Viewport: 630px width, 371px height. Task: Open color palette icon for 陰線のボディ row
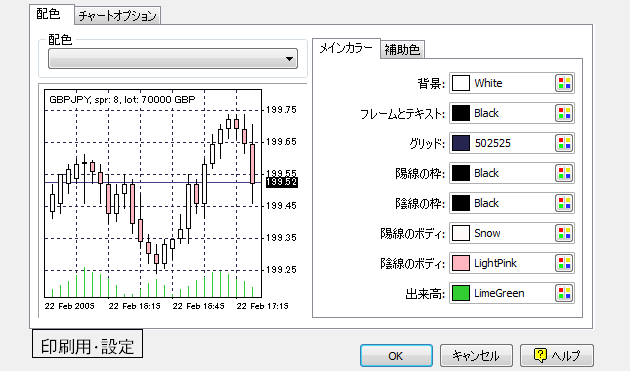click(x=564, y=263)
